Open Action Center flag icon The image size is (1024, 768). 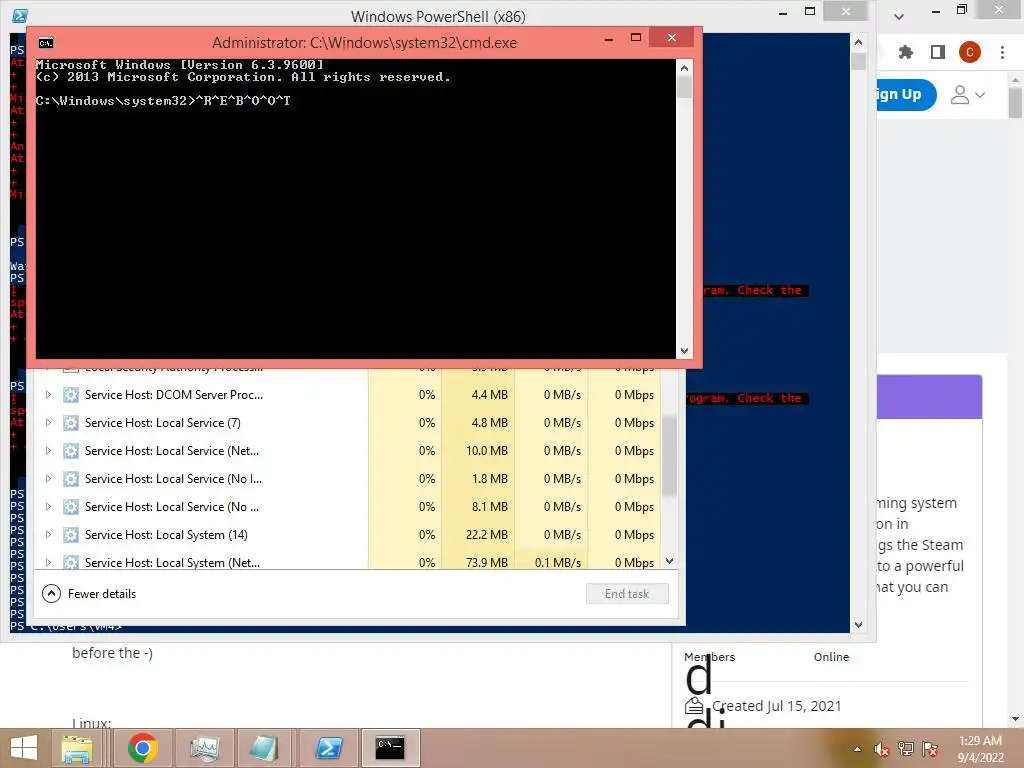930,749
